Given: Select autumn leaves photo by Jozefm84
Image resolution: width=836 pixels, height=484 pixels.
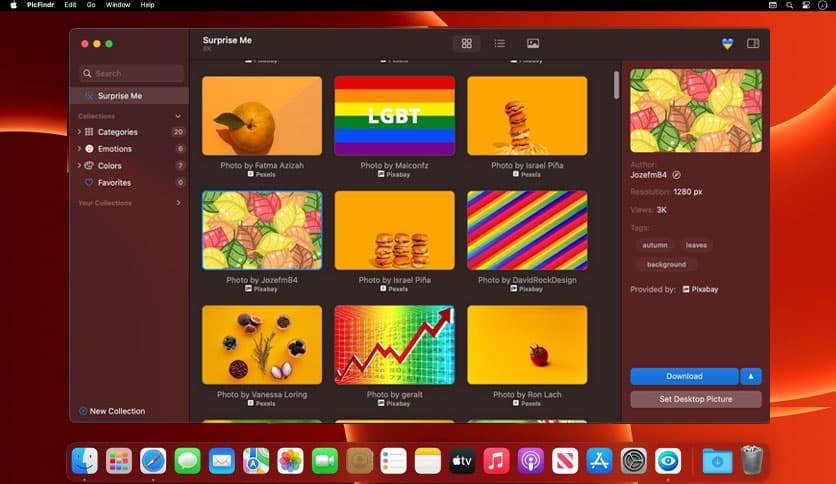Looking at the screenshot, I should pos(262,230).
